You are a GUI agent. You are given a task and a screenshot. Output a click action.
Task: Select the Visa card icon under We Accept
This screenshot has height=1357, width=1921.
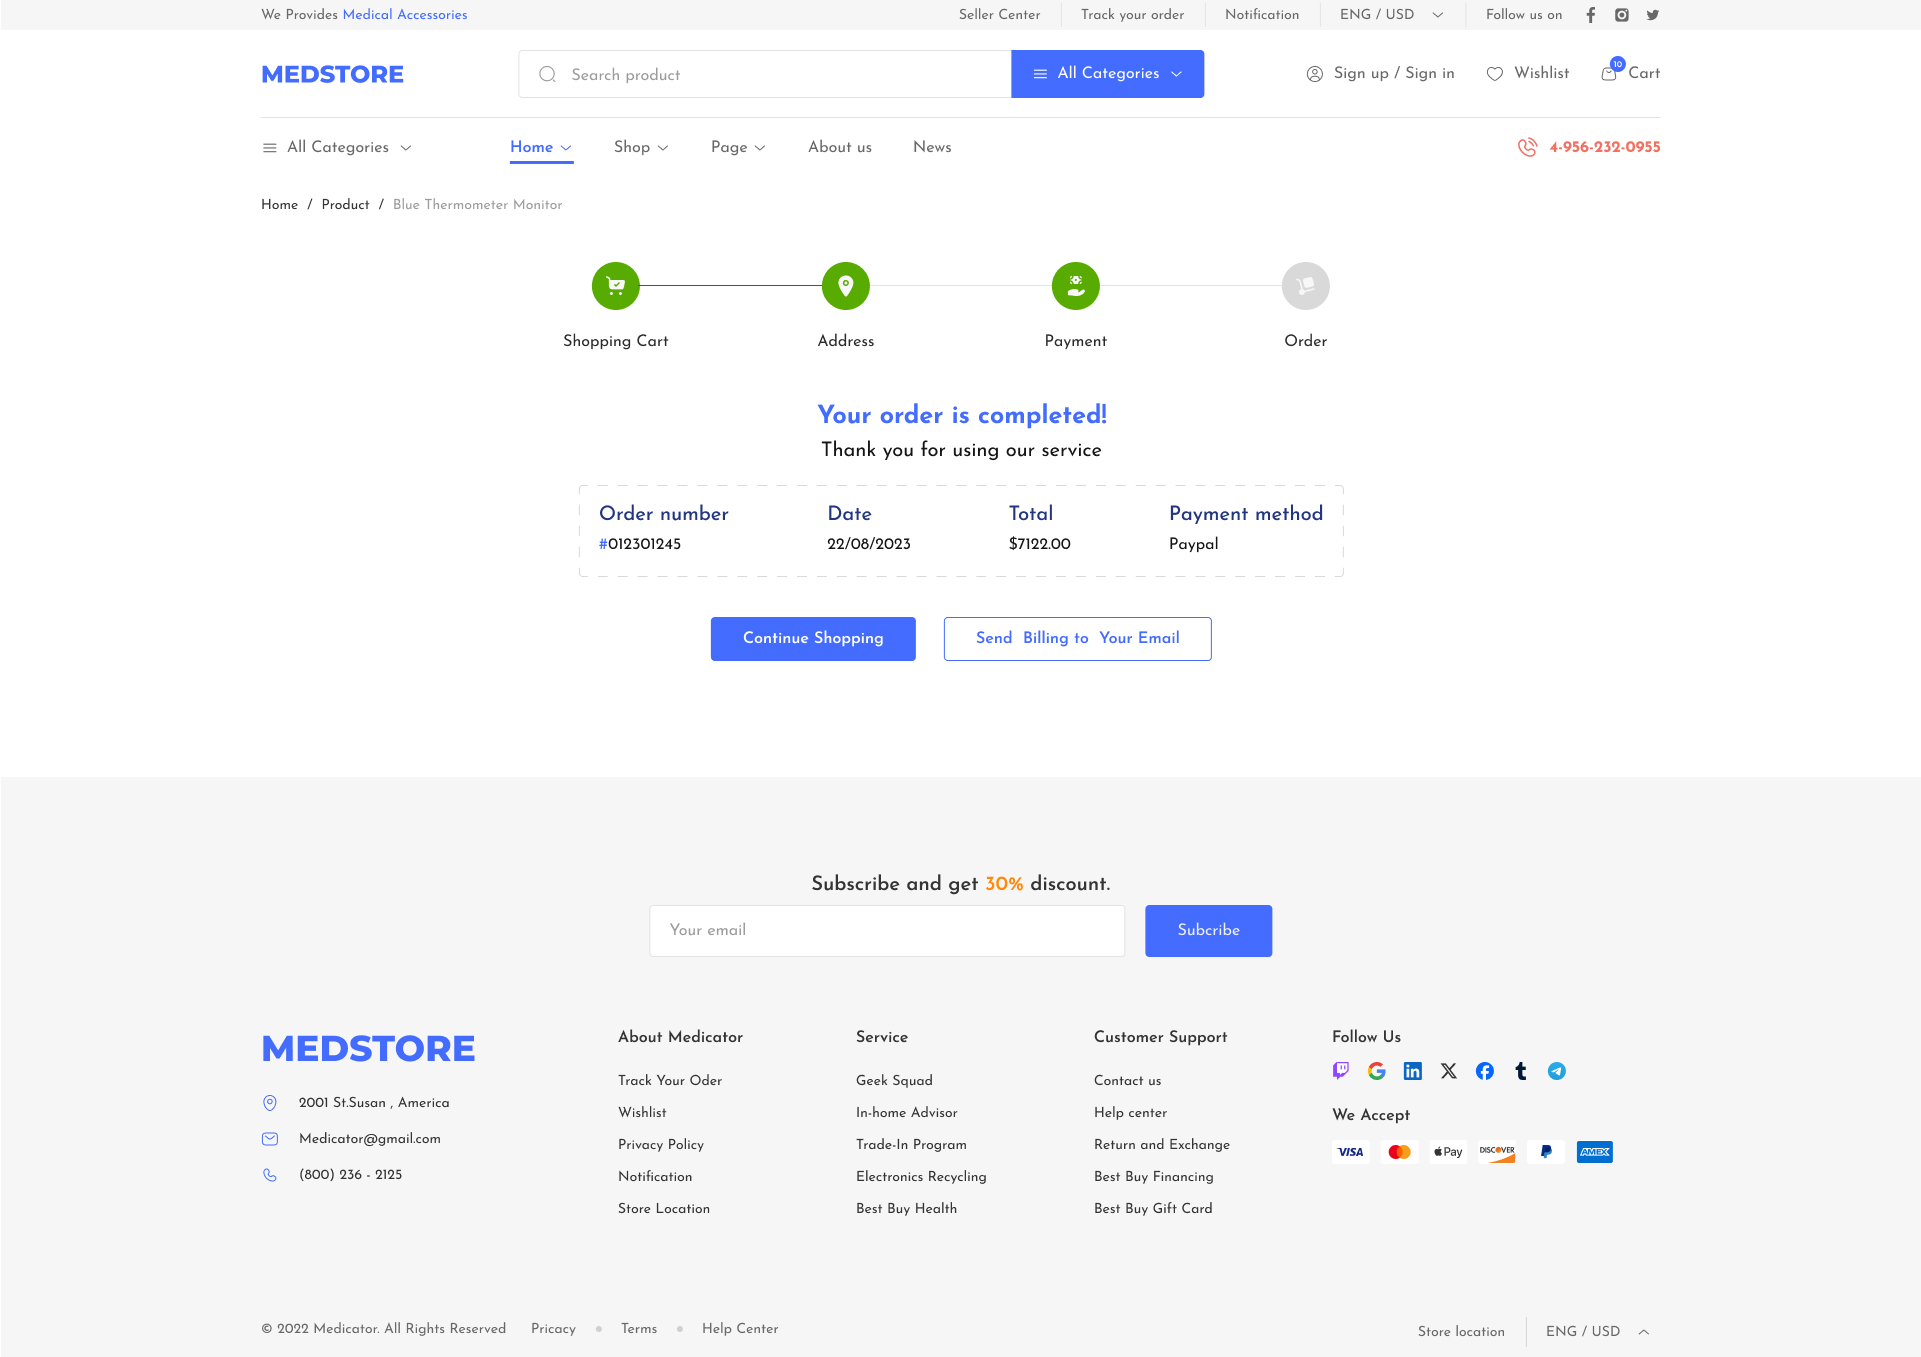[1350, 1151]
